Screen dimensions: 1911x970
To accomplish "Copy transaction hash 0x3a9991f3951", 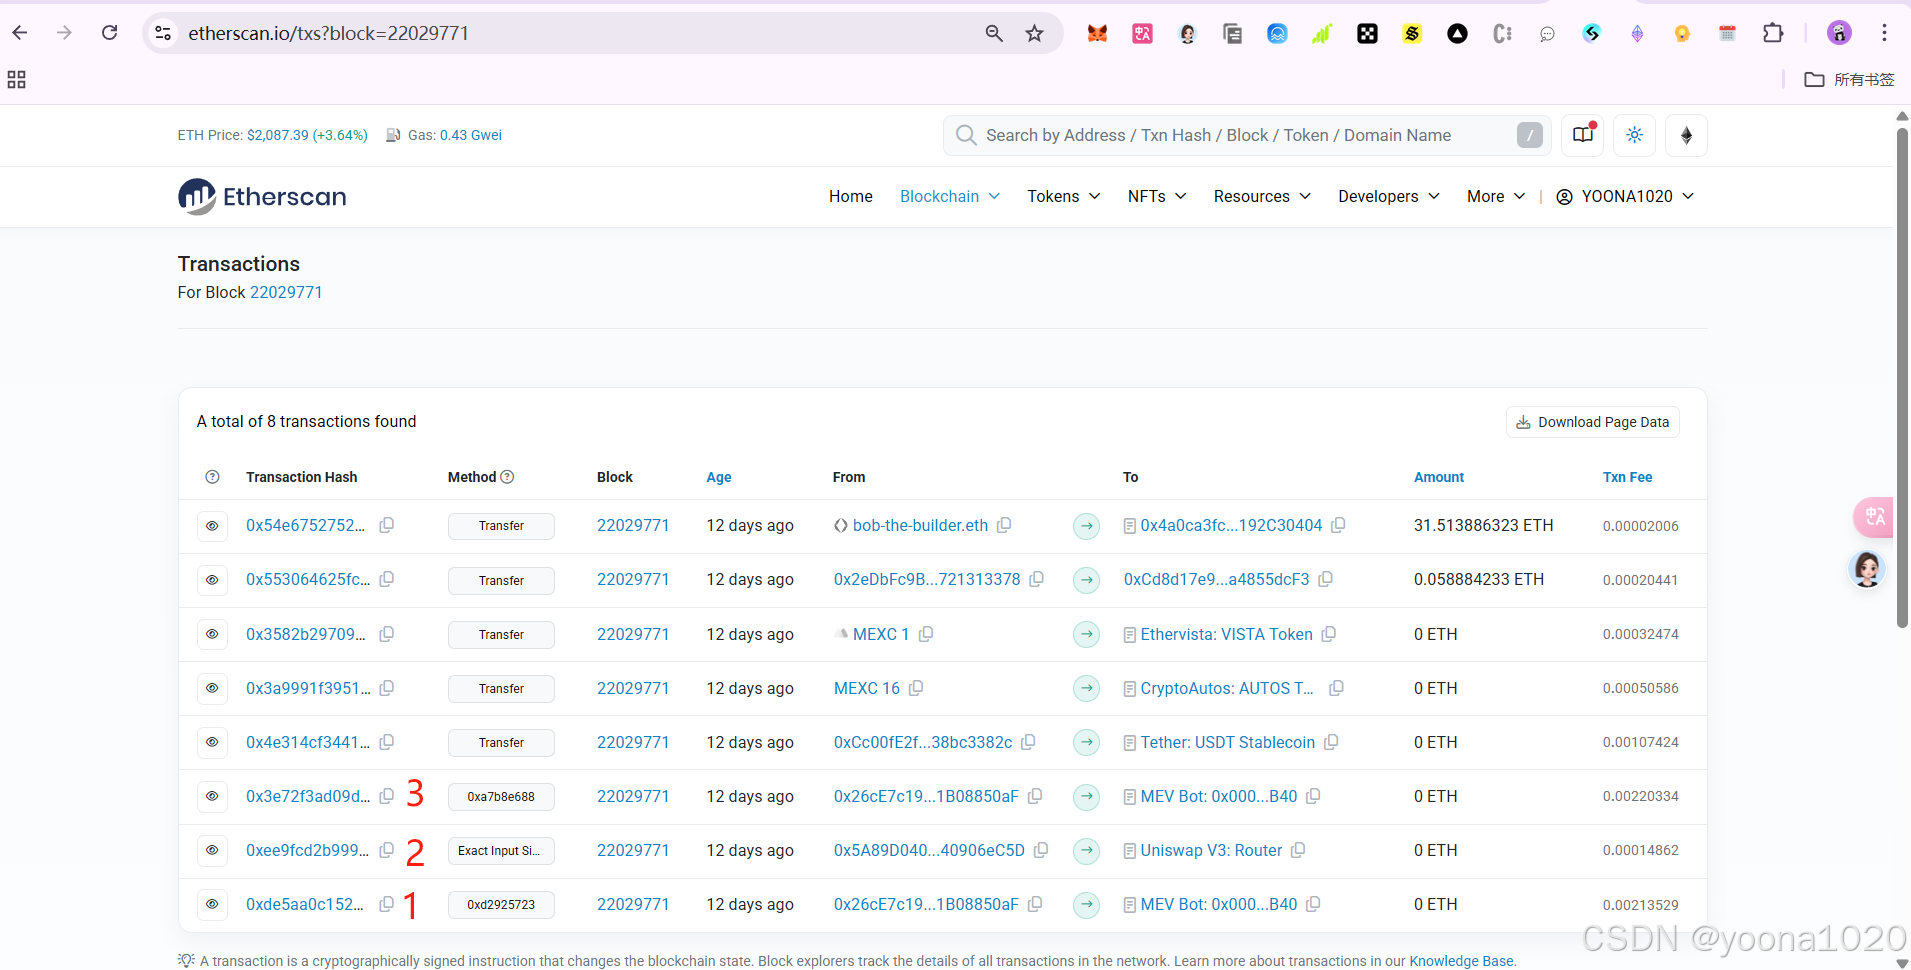I will pos(386,688).
